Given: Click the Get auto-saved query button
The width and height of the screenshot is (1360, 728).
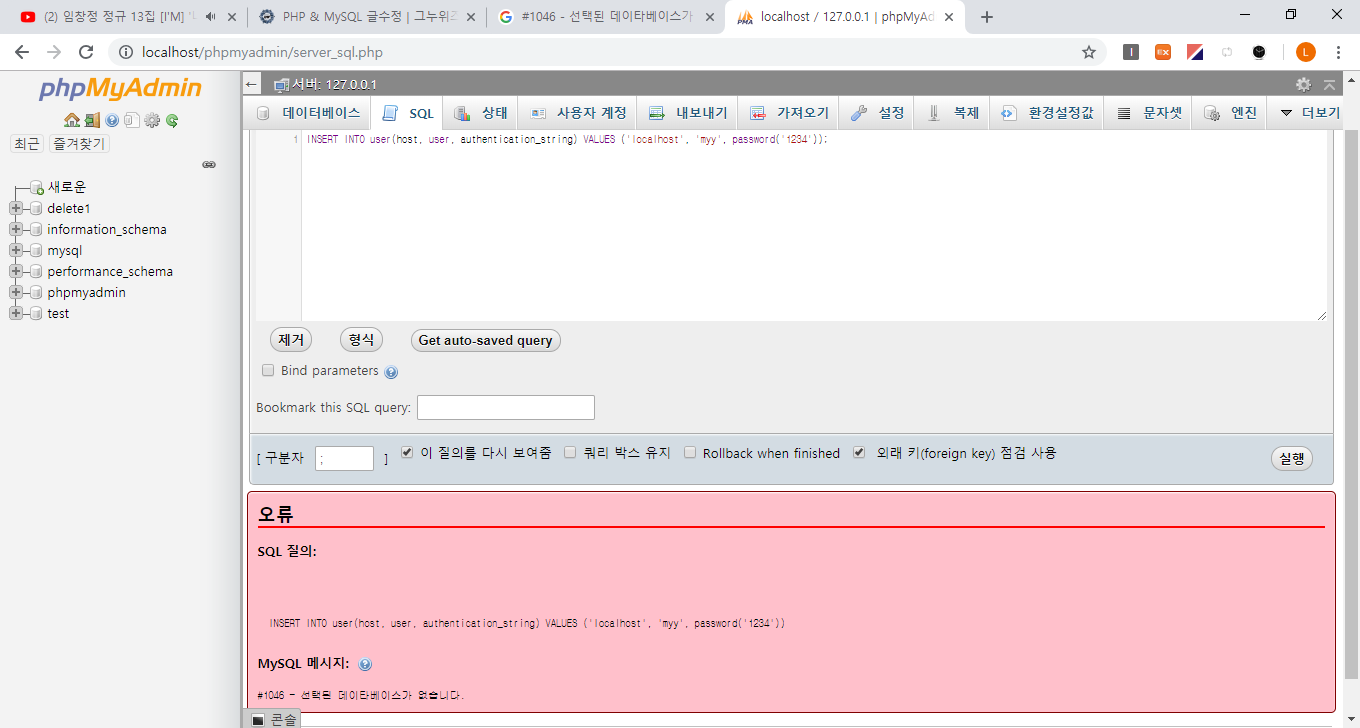Looking at the screenshot, I should tap(486, 340).
